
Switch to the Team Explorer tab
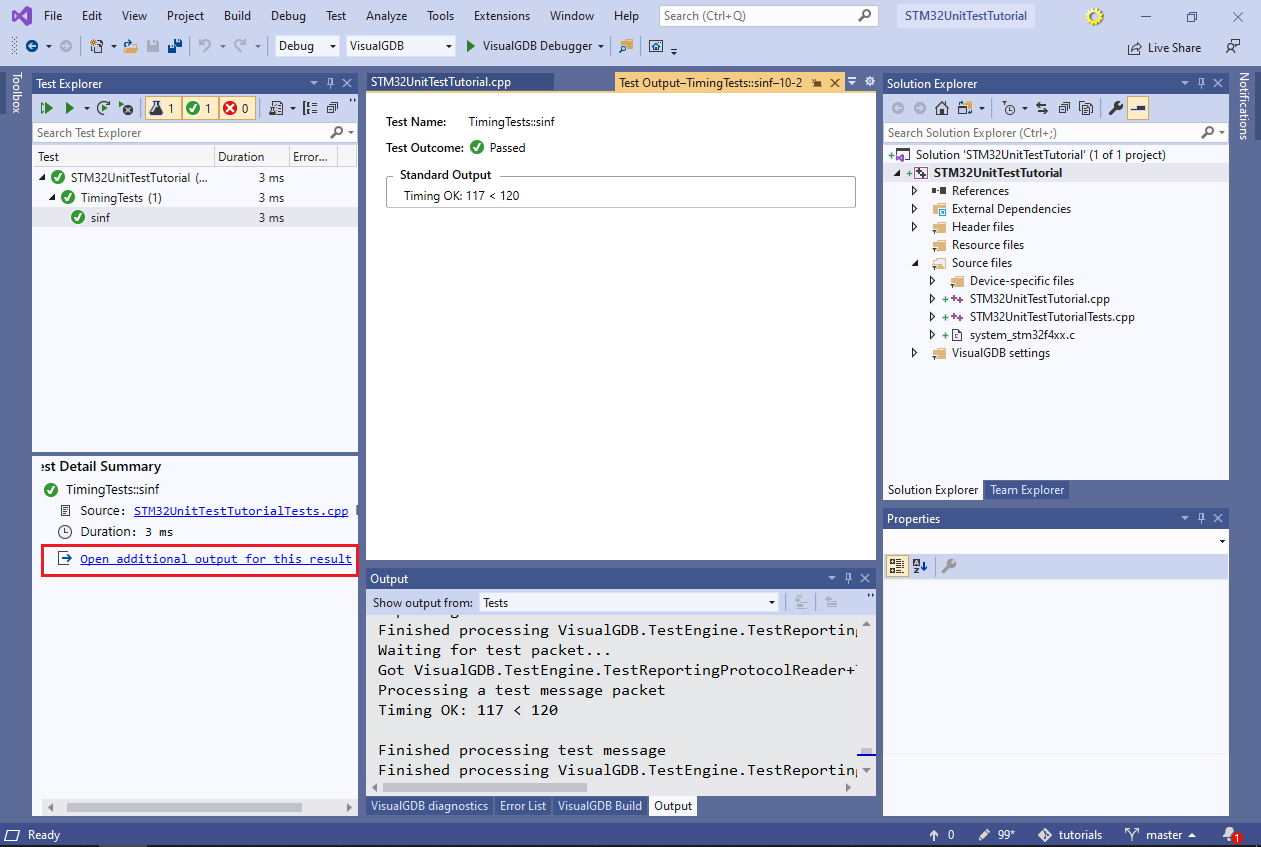coord(1027,490)
